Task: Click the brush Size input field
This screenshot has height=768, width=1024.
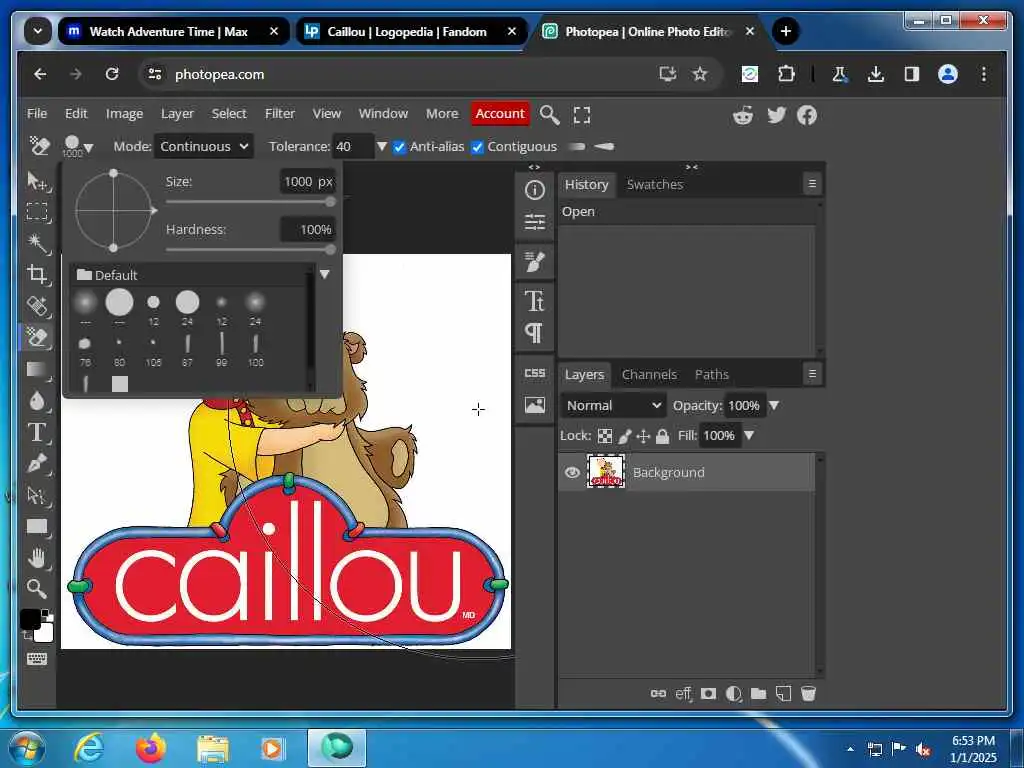Action: click(x=308, y=182)
